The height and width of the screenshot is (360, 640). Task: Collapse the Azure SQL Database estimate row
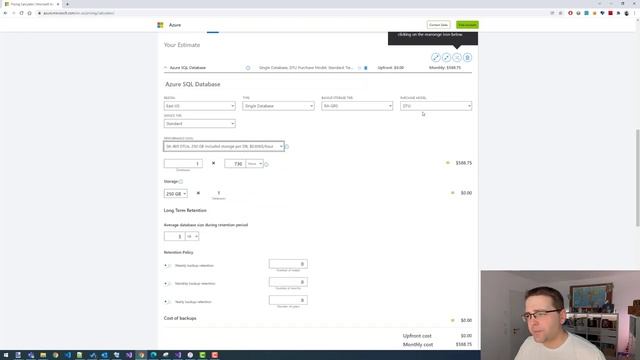[x=166, y=68]
